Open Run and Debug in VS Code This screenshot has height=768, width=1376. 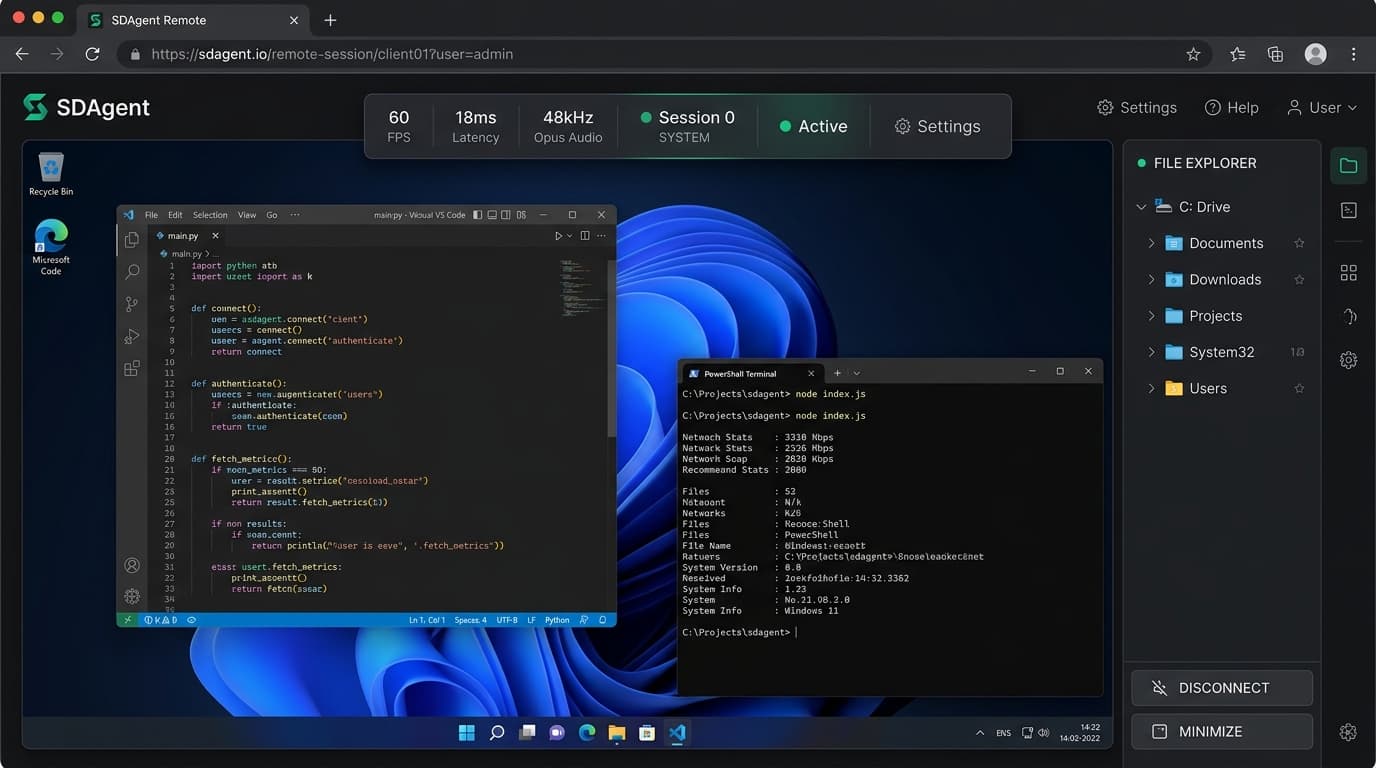click(x=132, y=337)
